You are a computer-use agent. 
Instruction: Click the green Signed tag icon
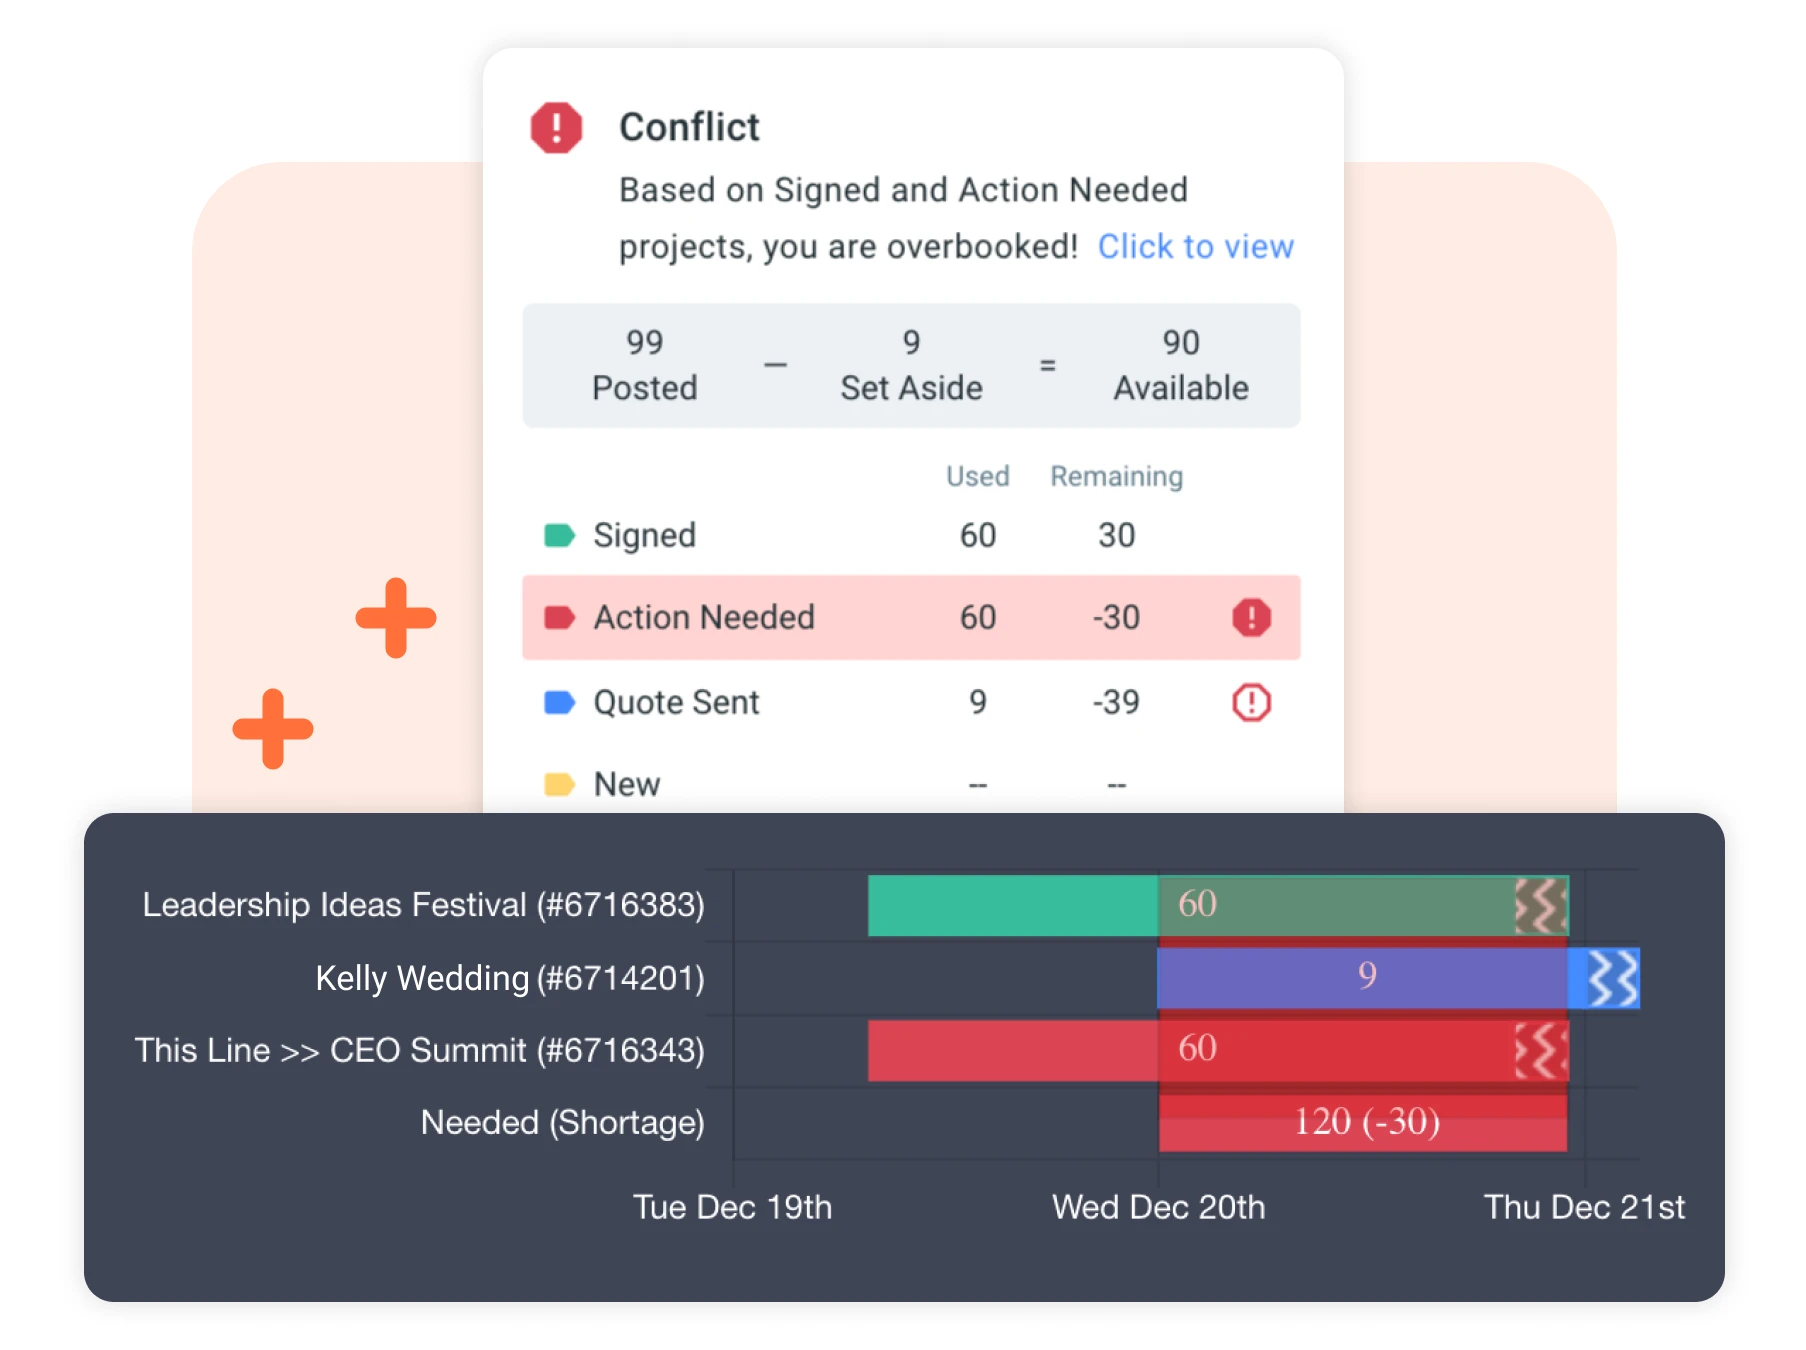[x=559, y=536]
